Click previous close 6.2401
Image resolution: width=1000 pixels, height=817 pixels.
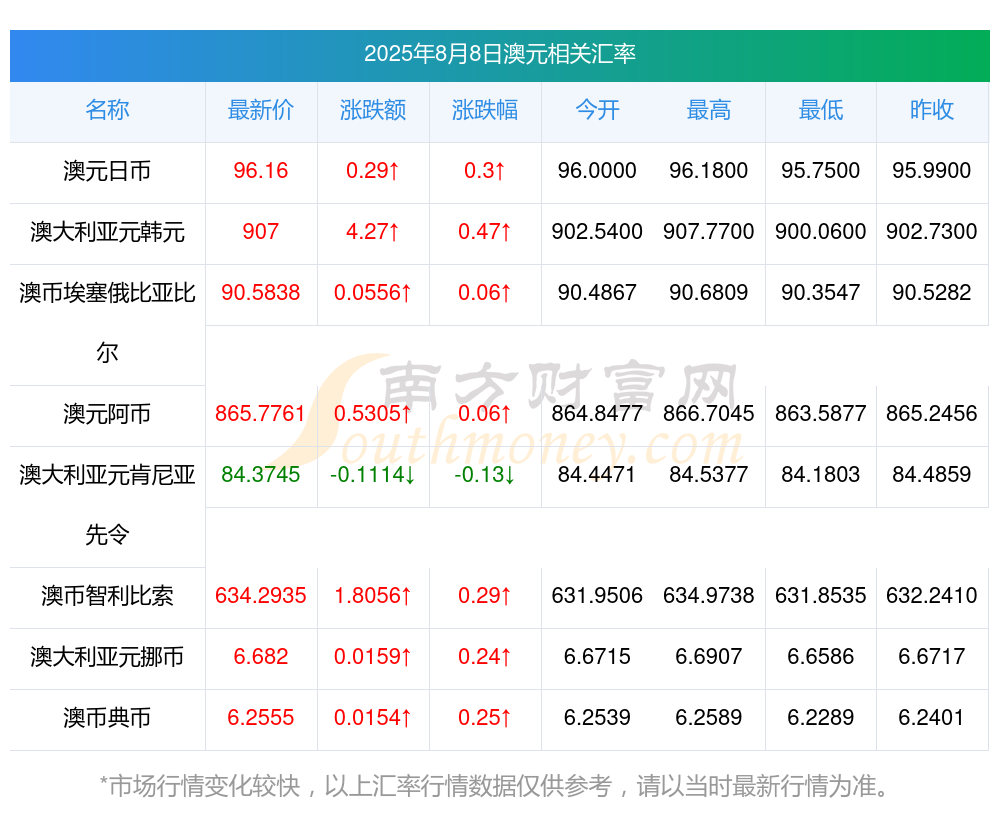click(932, 717)
